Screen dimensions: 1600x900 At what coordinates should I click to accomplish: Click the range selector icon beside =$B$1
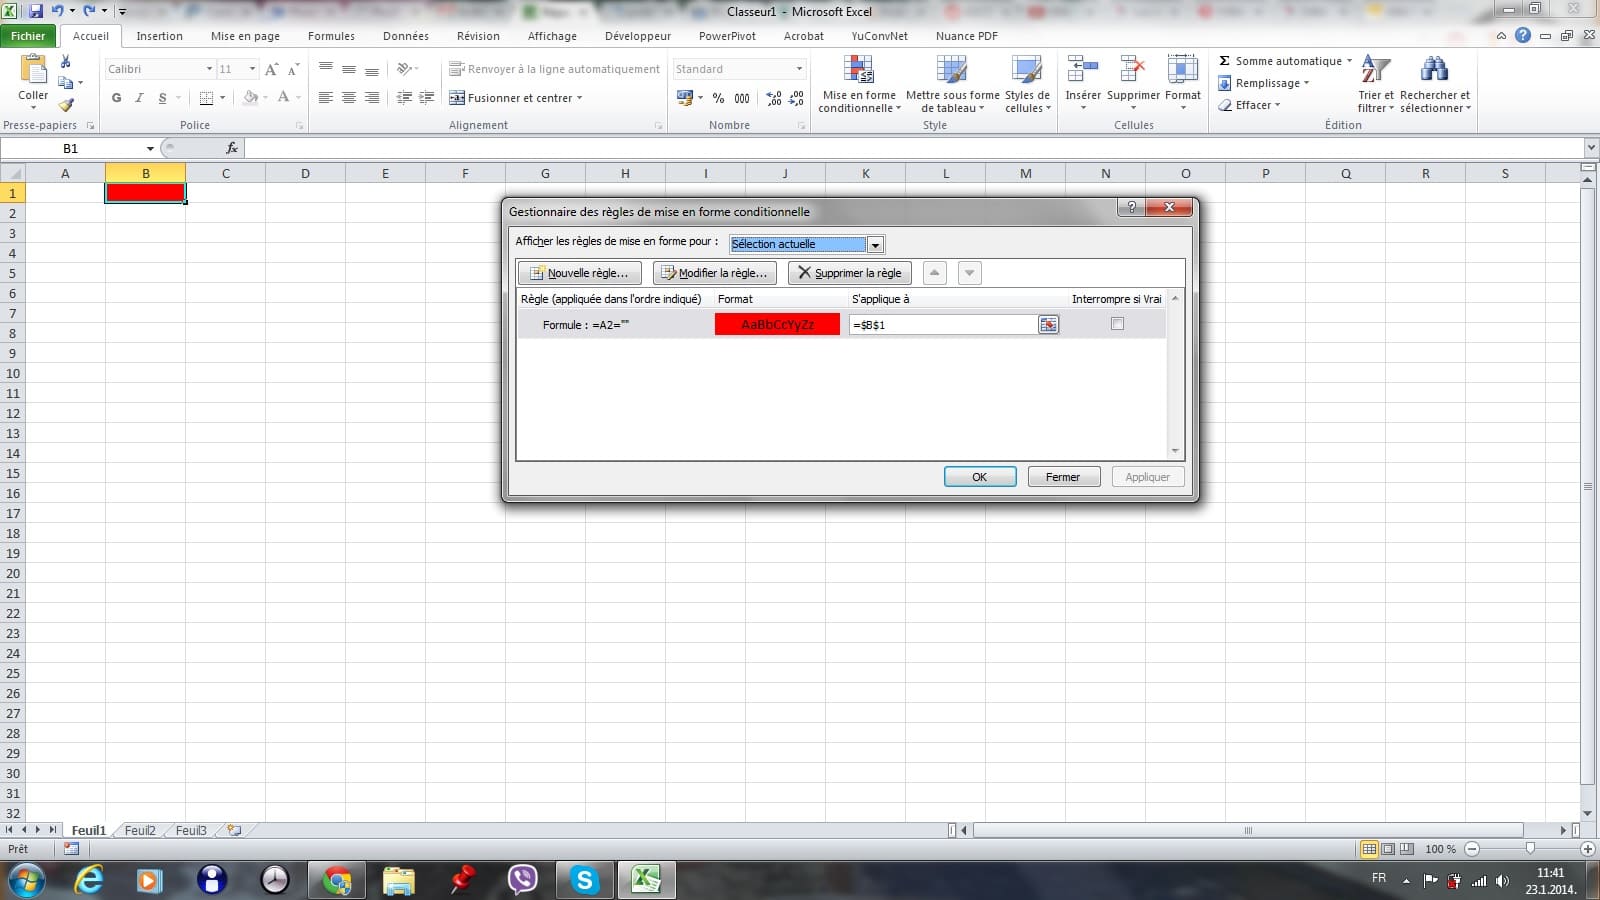[x=1048, y=325]
